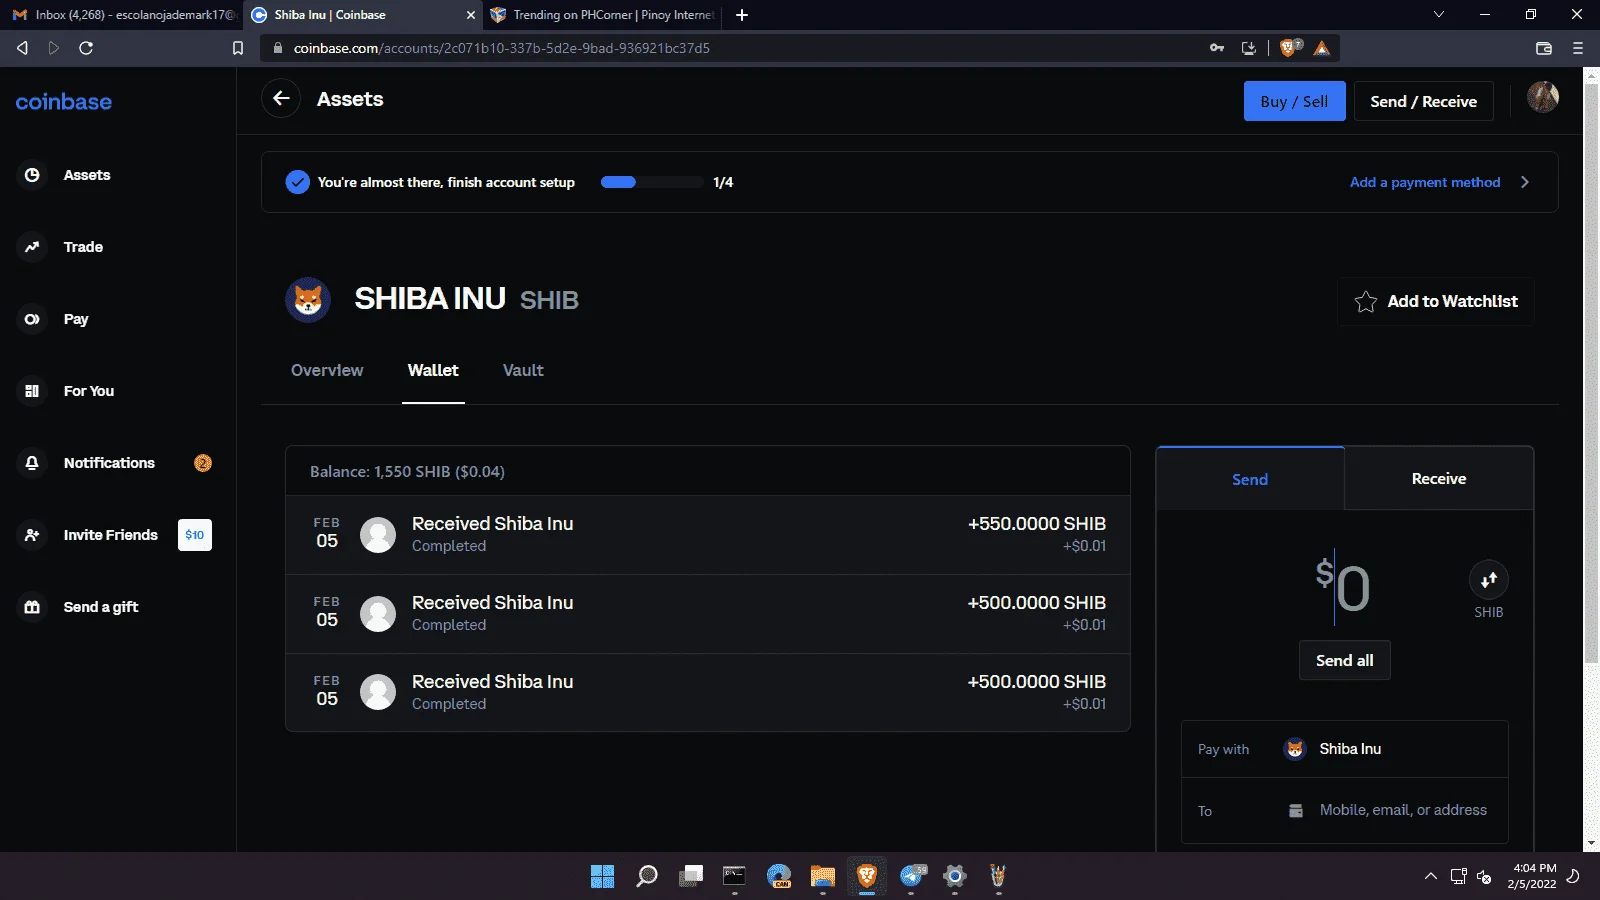The image size is (1600, 900).
Task: Click the $10 invite reward badge
Action: click(195, 535)
